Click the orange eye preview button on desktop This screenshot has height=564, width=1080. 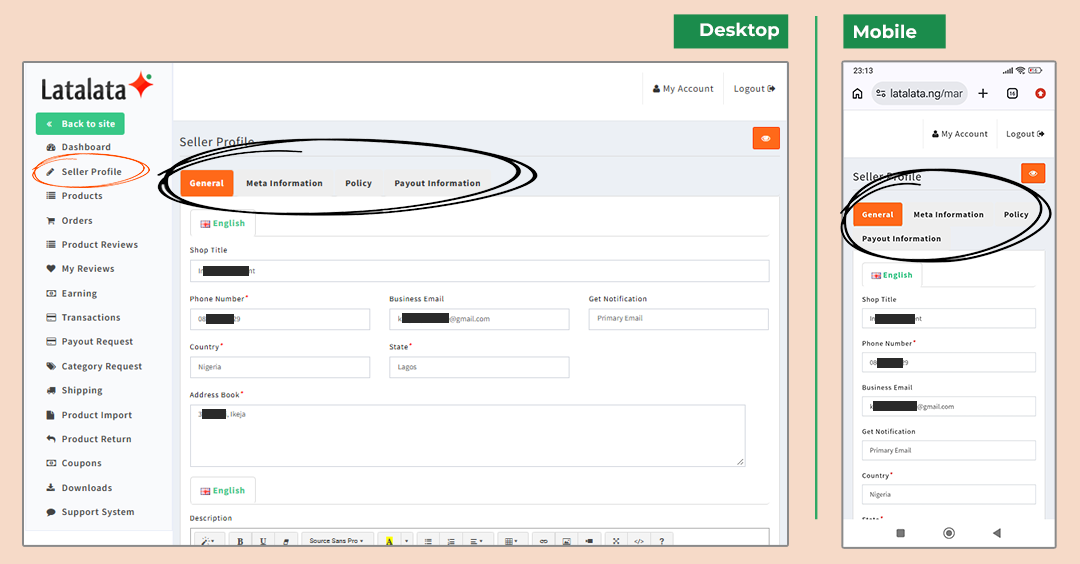[766, 138]
